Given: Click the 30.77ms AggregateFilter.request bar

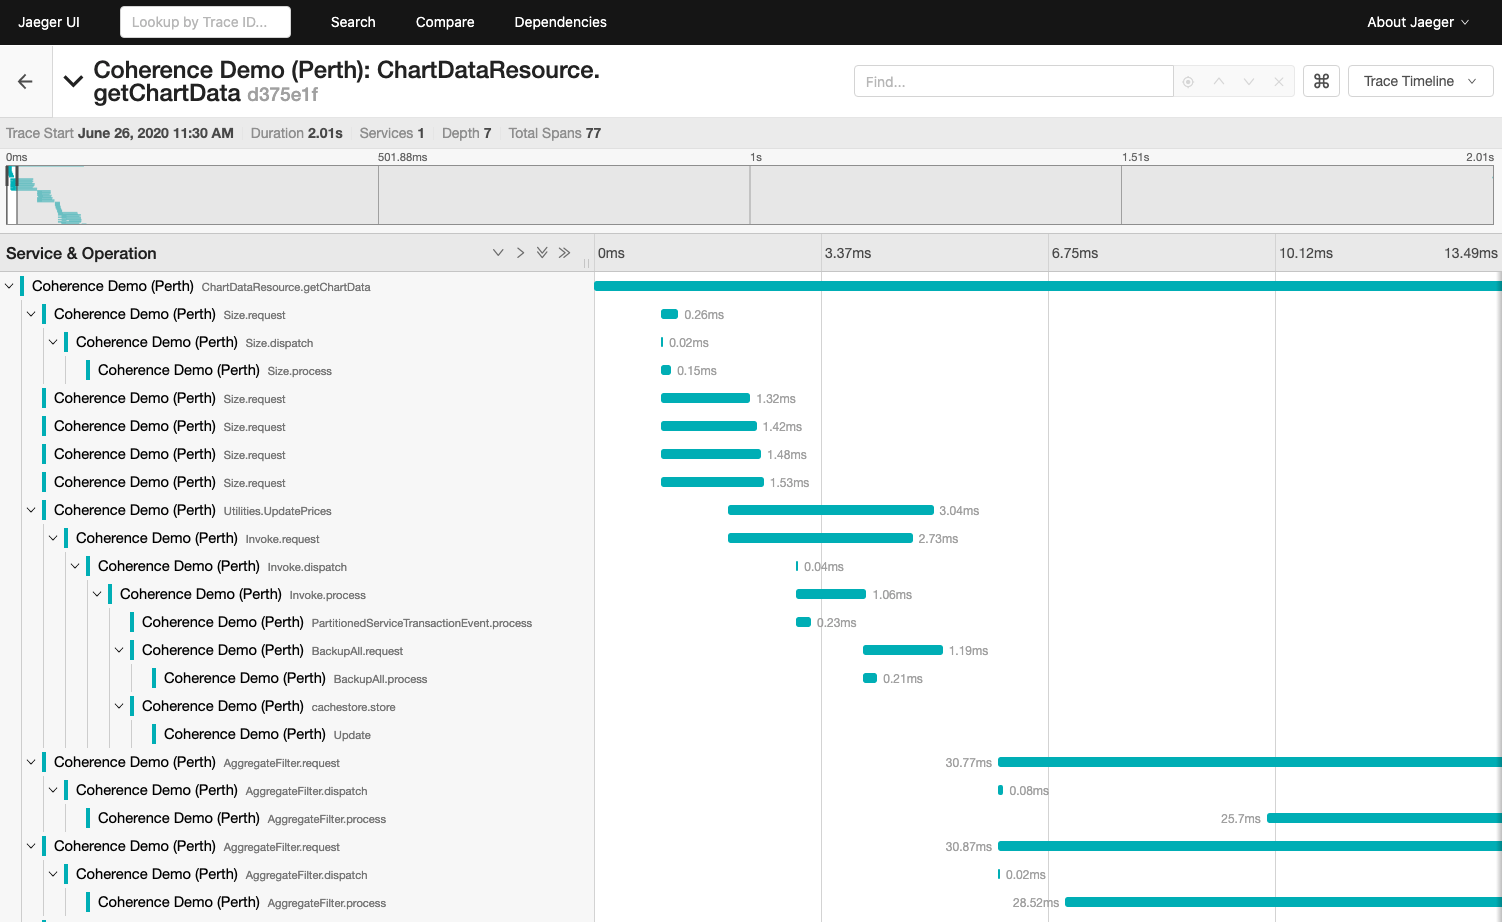Looking at the screenshot, I should tap(1250, 762).
